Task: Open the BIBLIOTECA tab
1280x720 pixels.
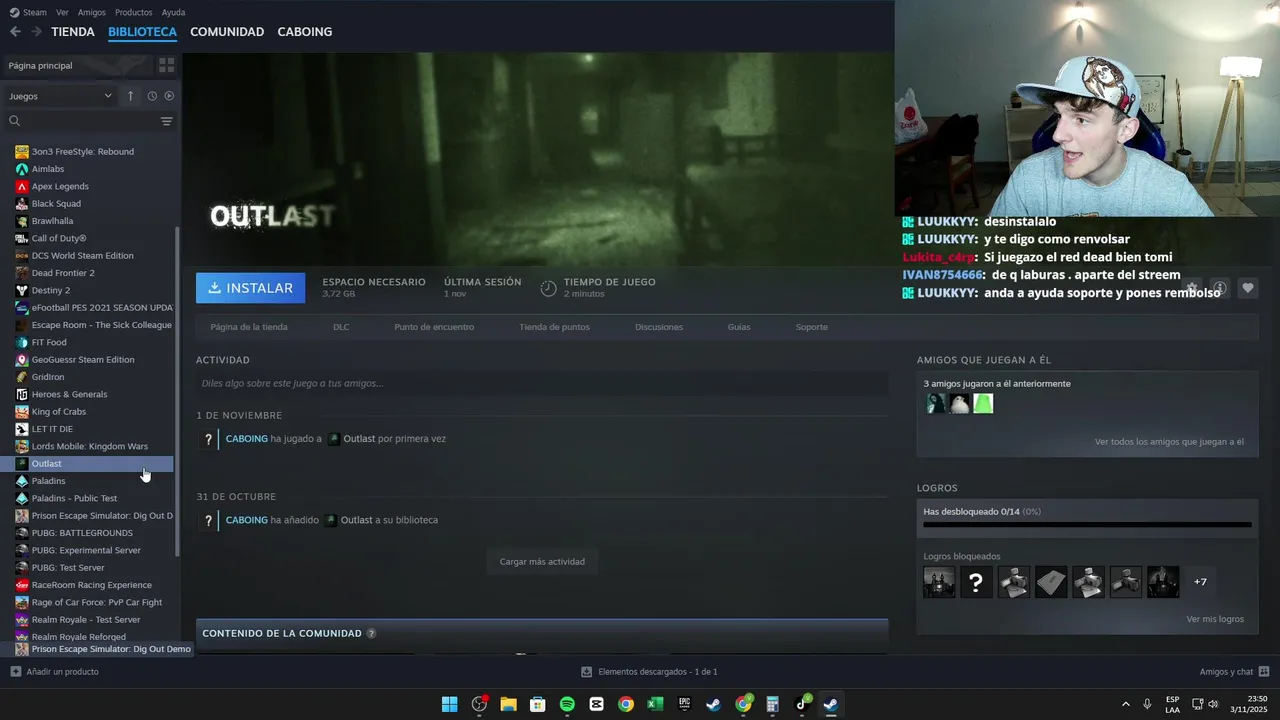Action: click(x=142, y=32)
